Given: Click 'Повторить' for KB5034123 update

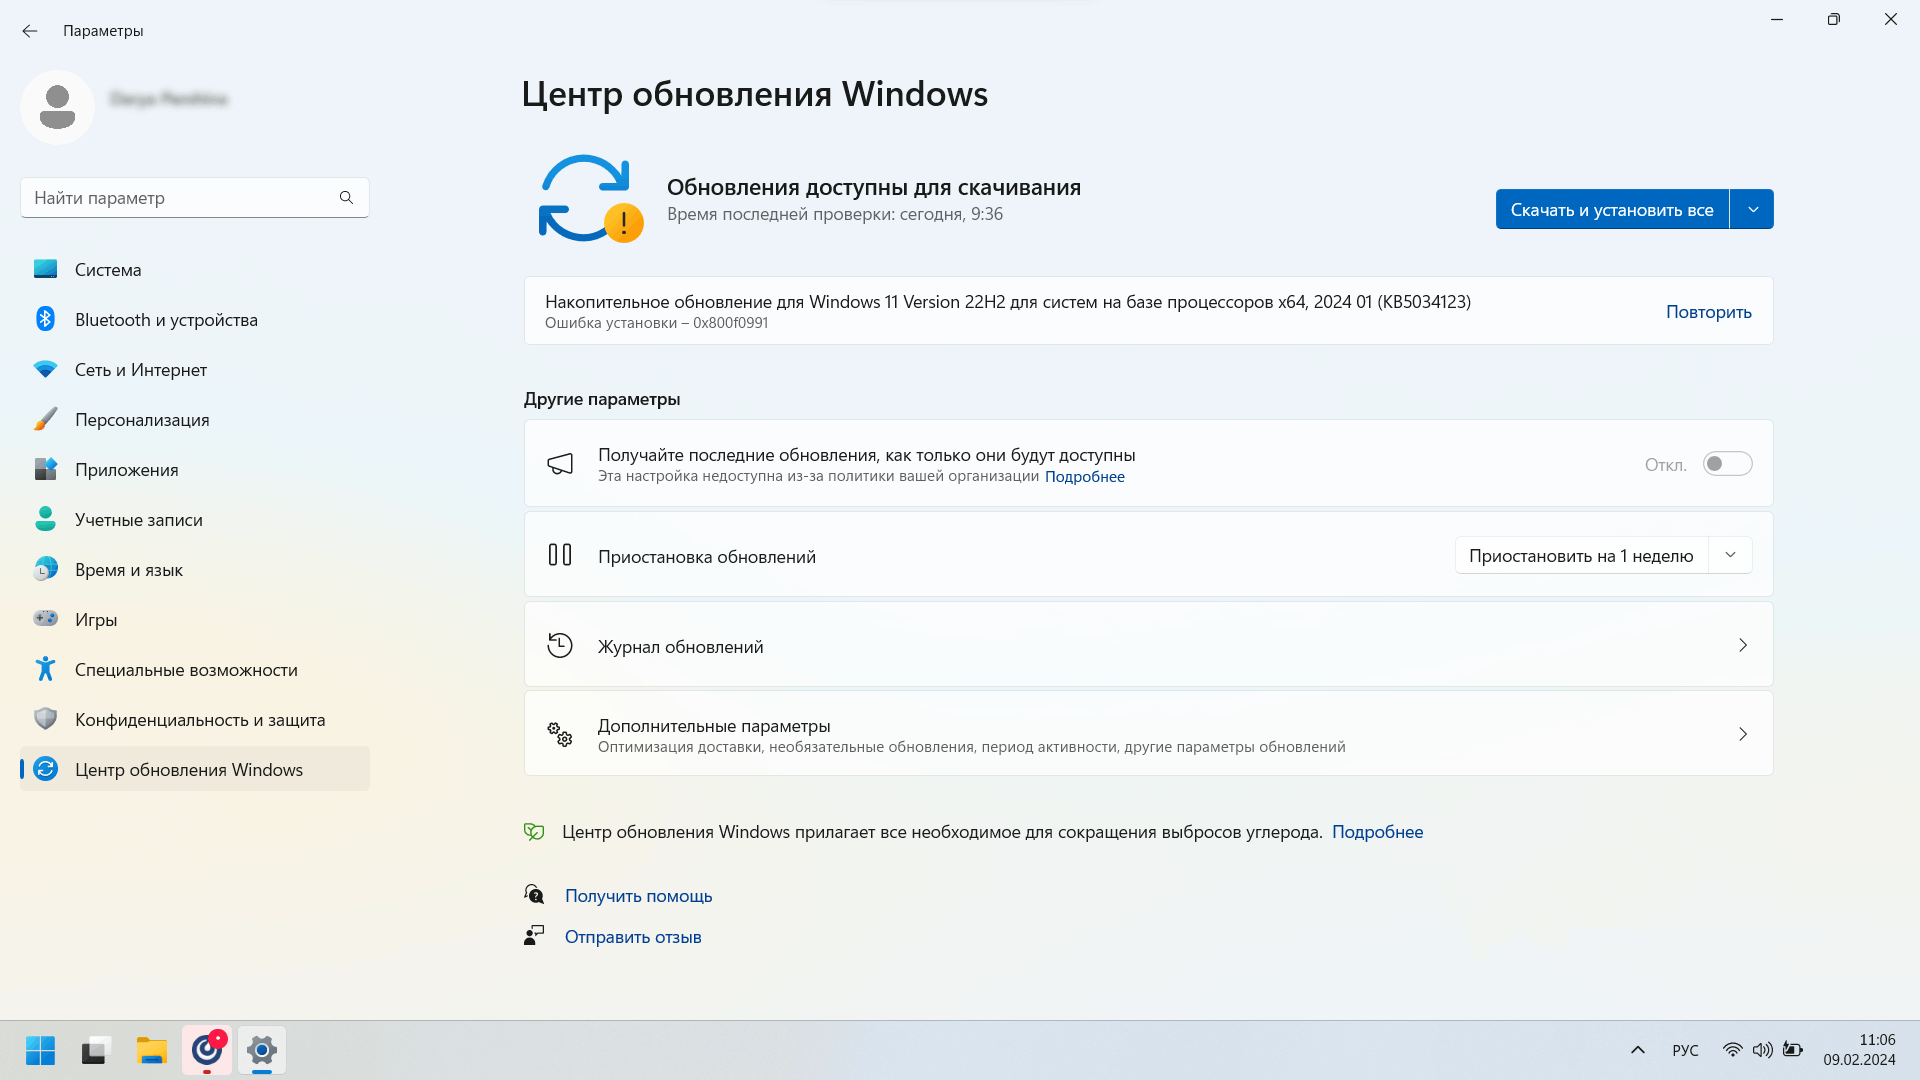Looking at the screenshot, I should click(1708, 312).
